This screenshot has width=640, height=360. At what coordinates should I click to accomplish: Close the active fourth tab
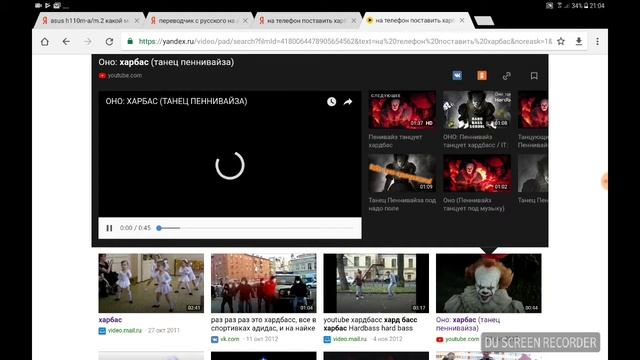click(x=462, y=20)
